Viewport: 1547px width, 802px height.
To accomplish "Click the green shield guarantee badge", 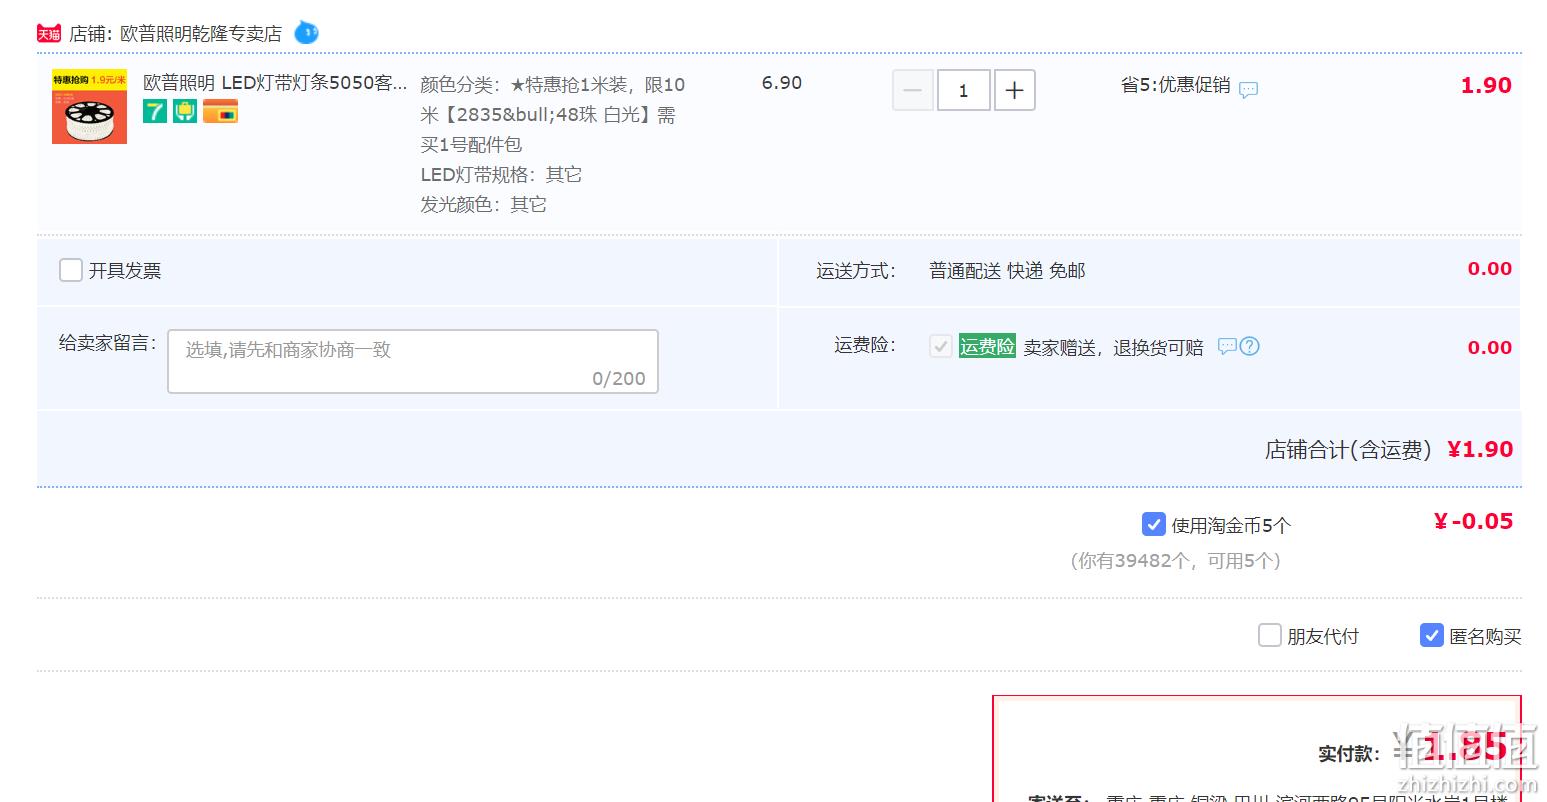I will pyautogui.click(x=185, y=111).
